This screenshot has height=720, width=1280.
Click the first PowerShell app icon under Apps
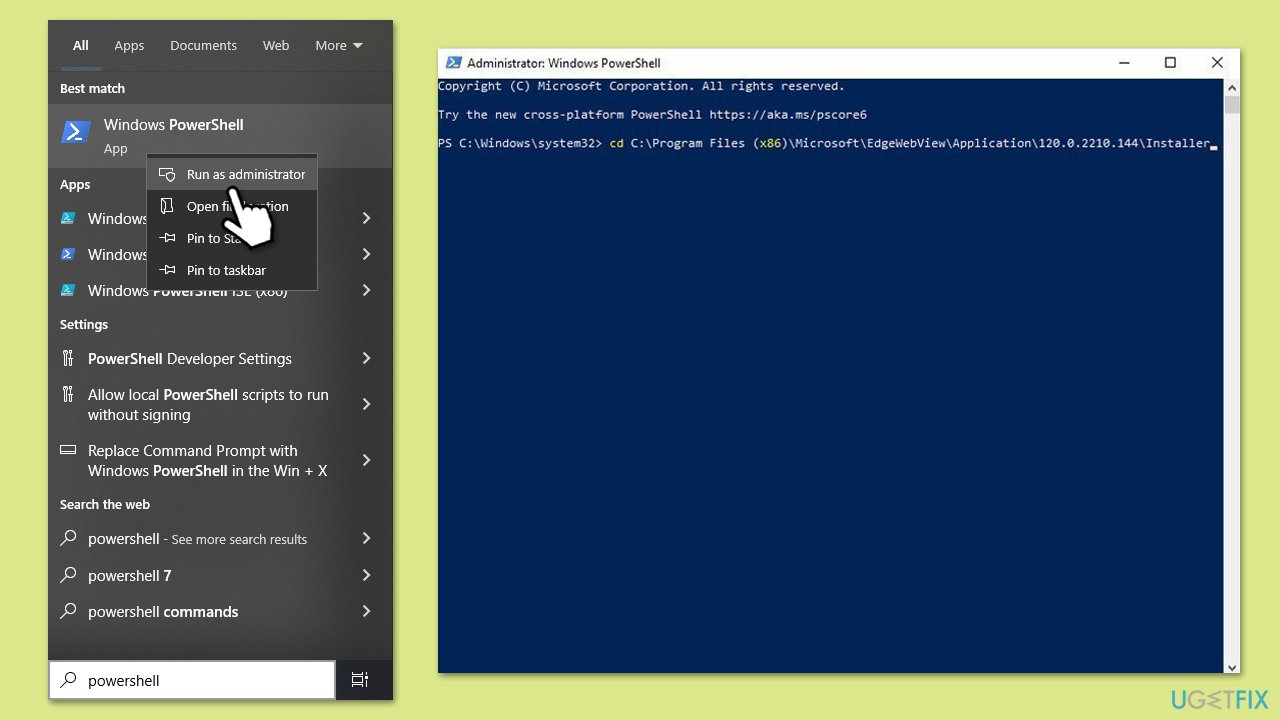point(68,218)
